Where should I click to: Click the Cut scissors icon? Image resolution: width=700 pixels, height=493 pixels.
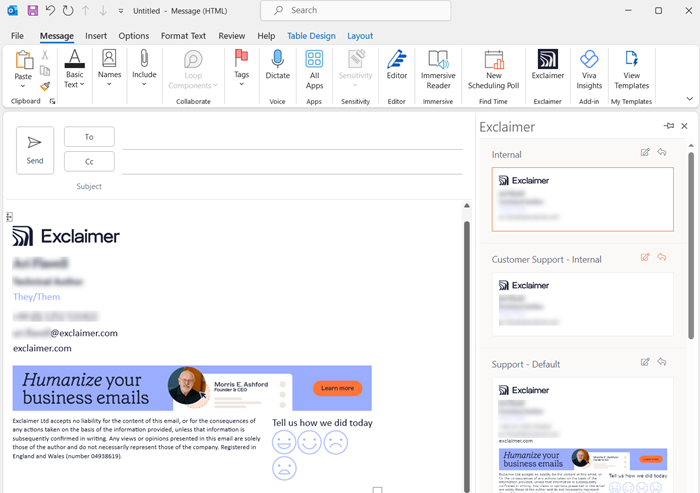click(x=45, y=55)
